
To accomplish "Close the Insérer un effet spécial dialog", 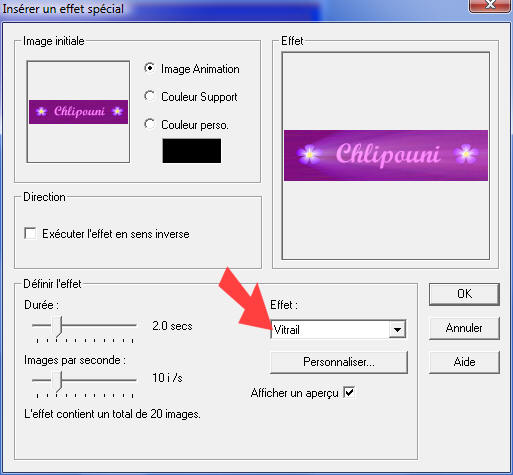I will (x=490, y=5).
